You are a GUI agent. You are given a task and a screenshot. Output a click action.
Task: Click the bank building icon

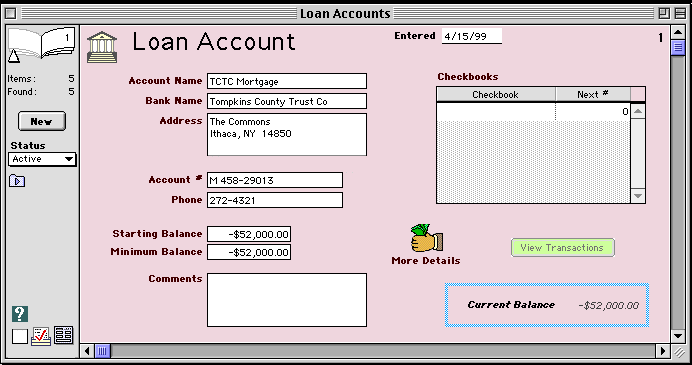click(102, 47)
